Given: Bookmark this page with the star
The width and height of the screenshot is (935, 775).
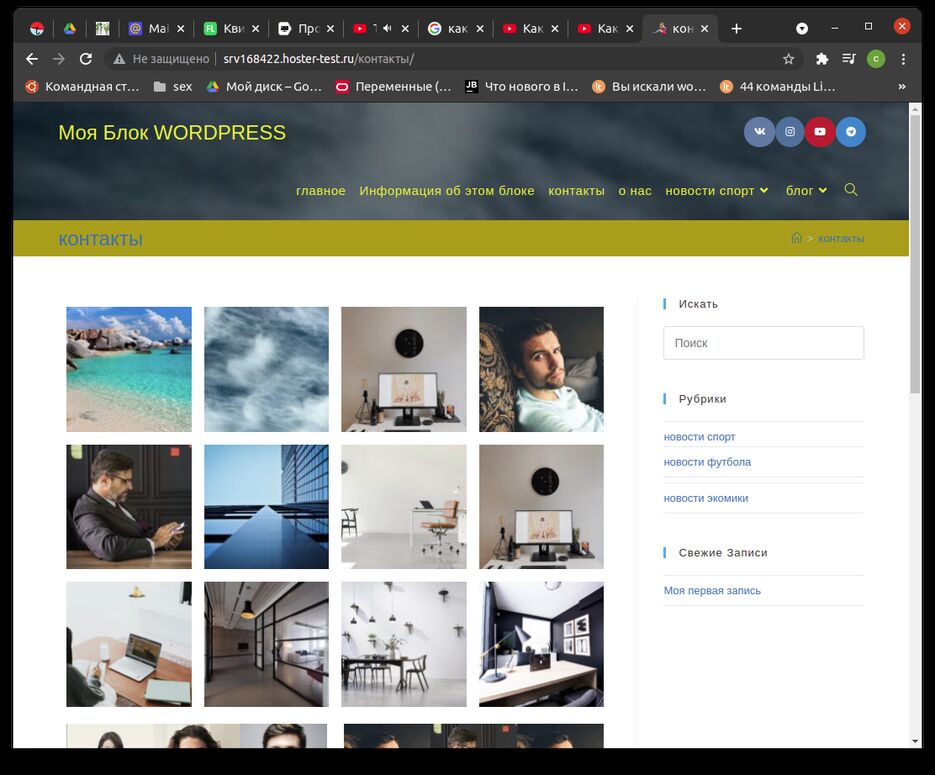Looking at the screenshot, I should tap(788, 59).
